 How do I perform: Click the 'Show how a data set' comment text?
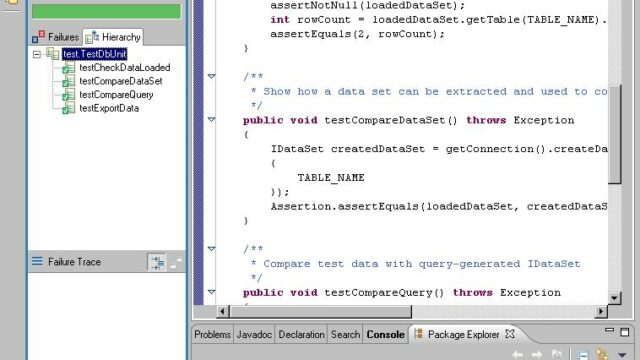435,91
